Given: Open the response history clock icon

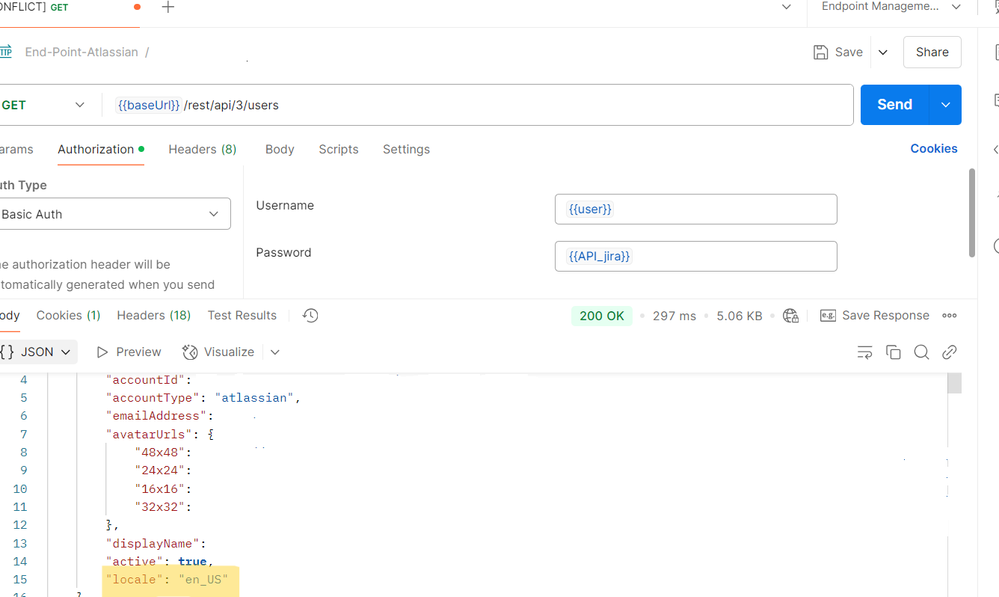Looking at the screenshot, I should click(x=310, y=315).
